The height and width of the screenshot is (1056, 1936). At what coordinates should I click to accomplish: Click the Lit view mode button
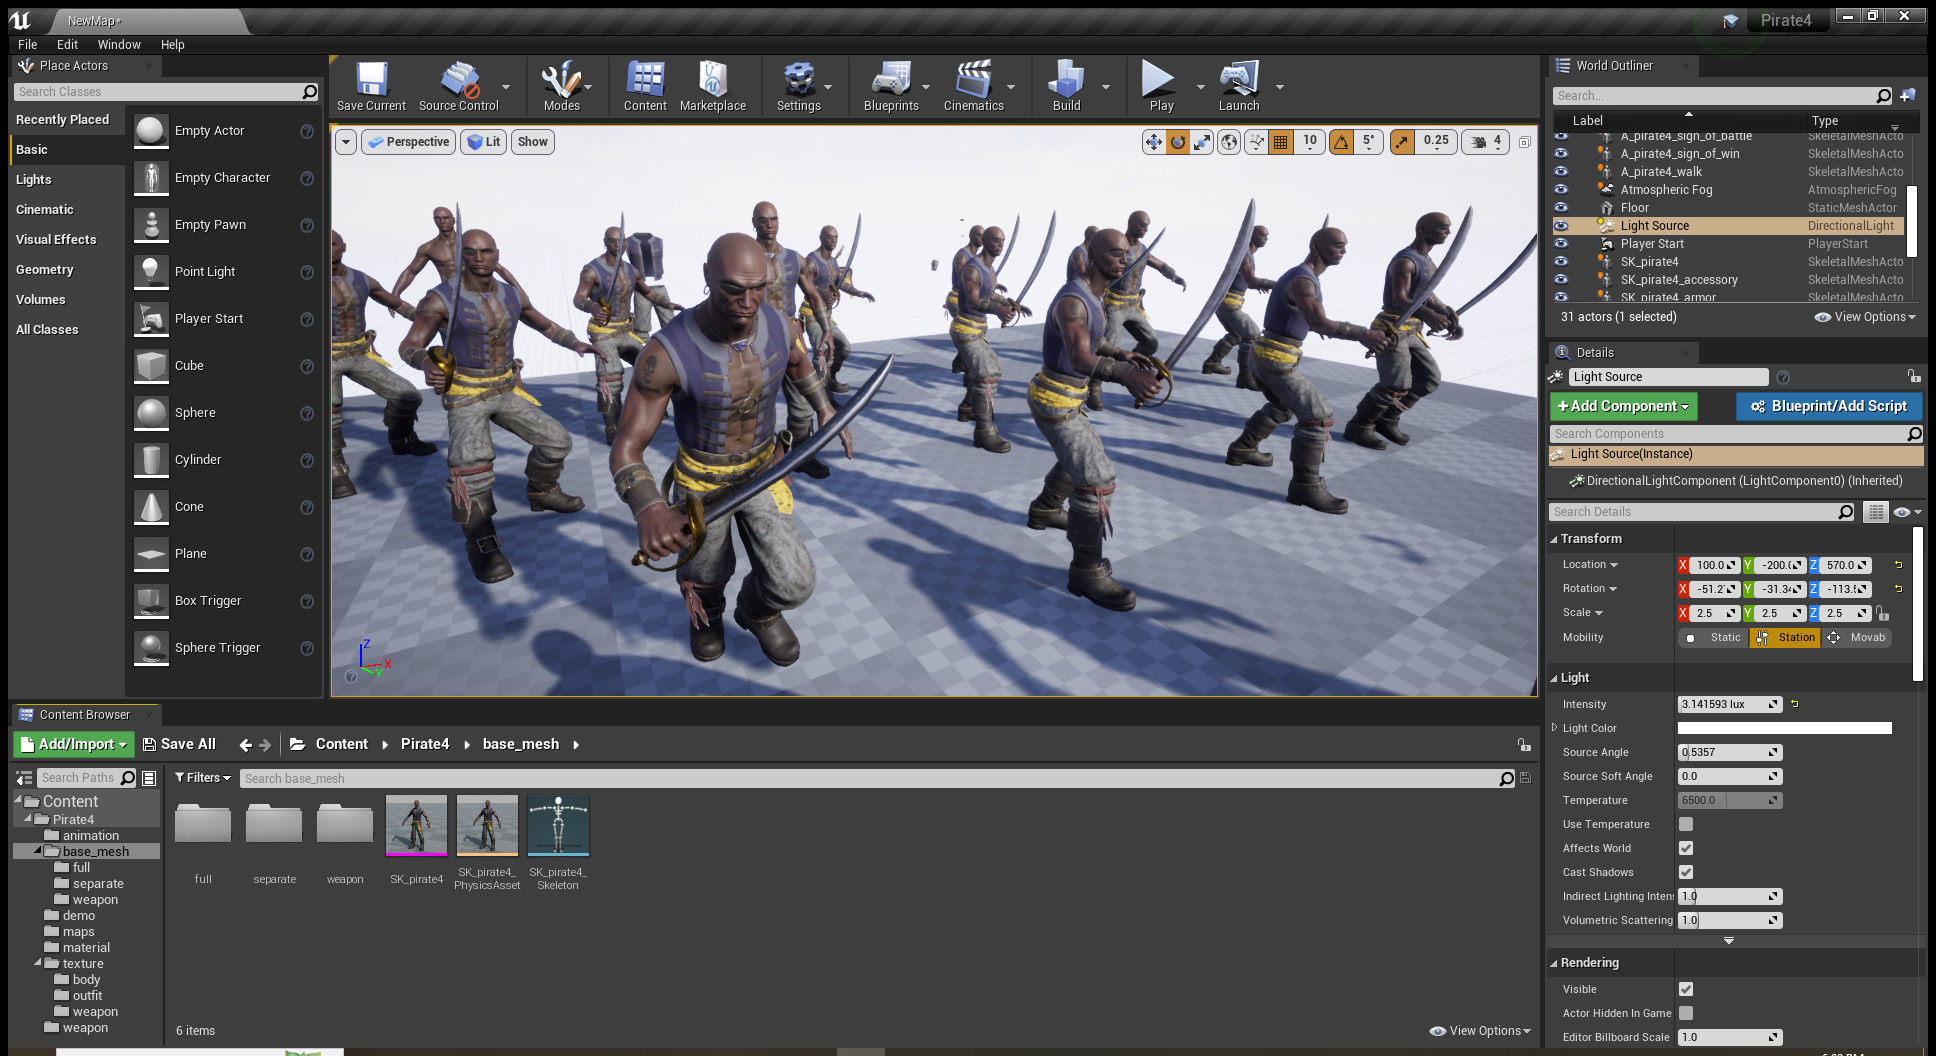[484, 142]
